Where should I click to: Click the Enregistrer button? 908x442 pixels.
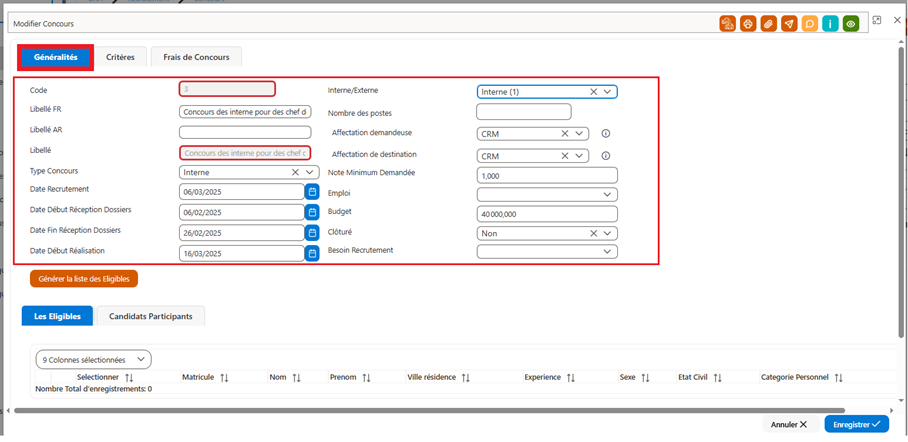856,424
